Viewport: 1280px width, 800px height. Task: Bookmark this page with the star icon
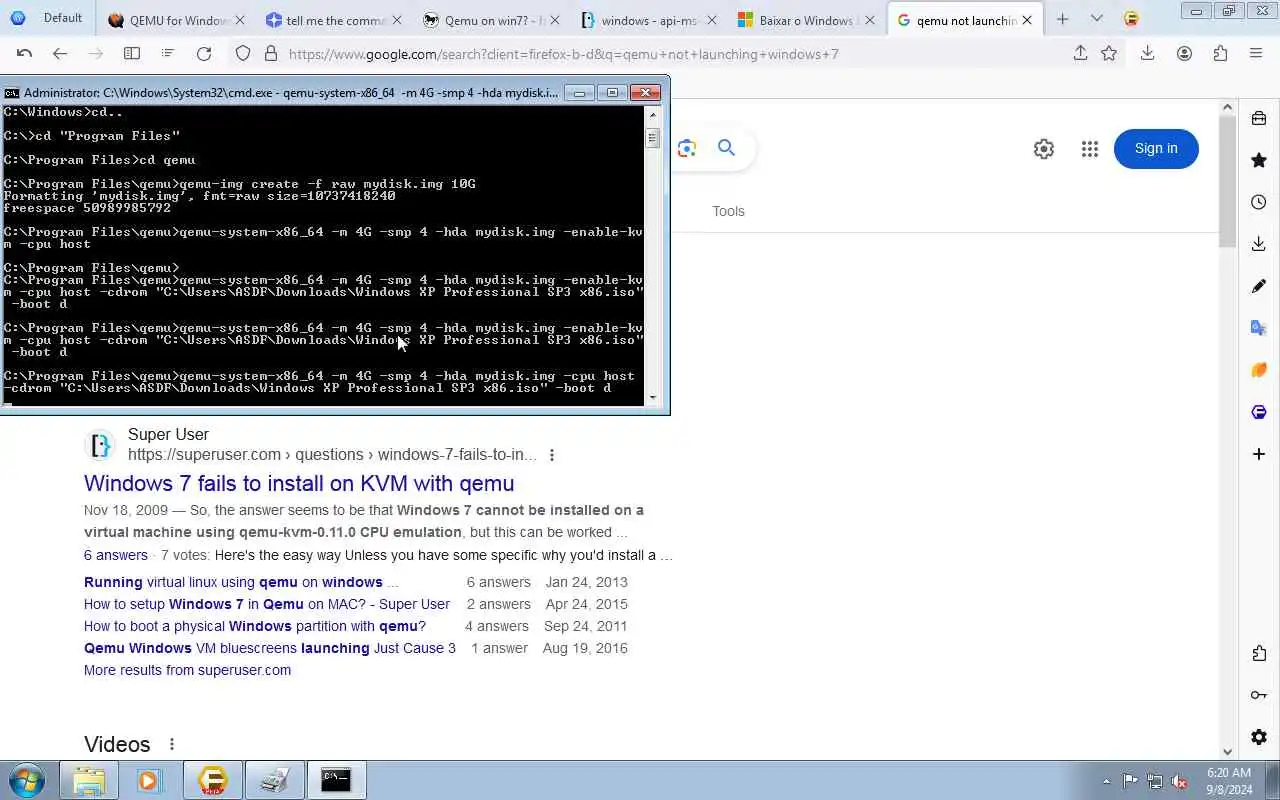point(1109,54)
